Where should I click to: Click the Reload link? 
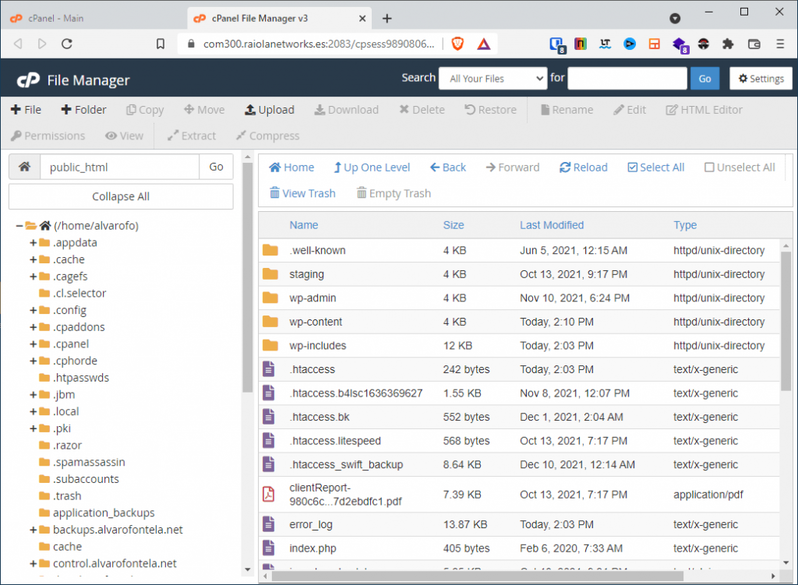(x=583, y=167)
